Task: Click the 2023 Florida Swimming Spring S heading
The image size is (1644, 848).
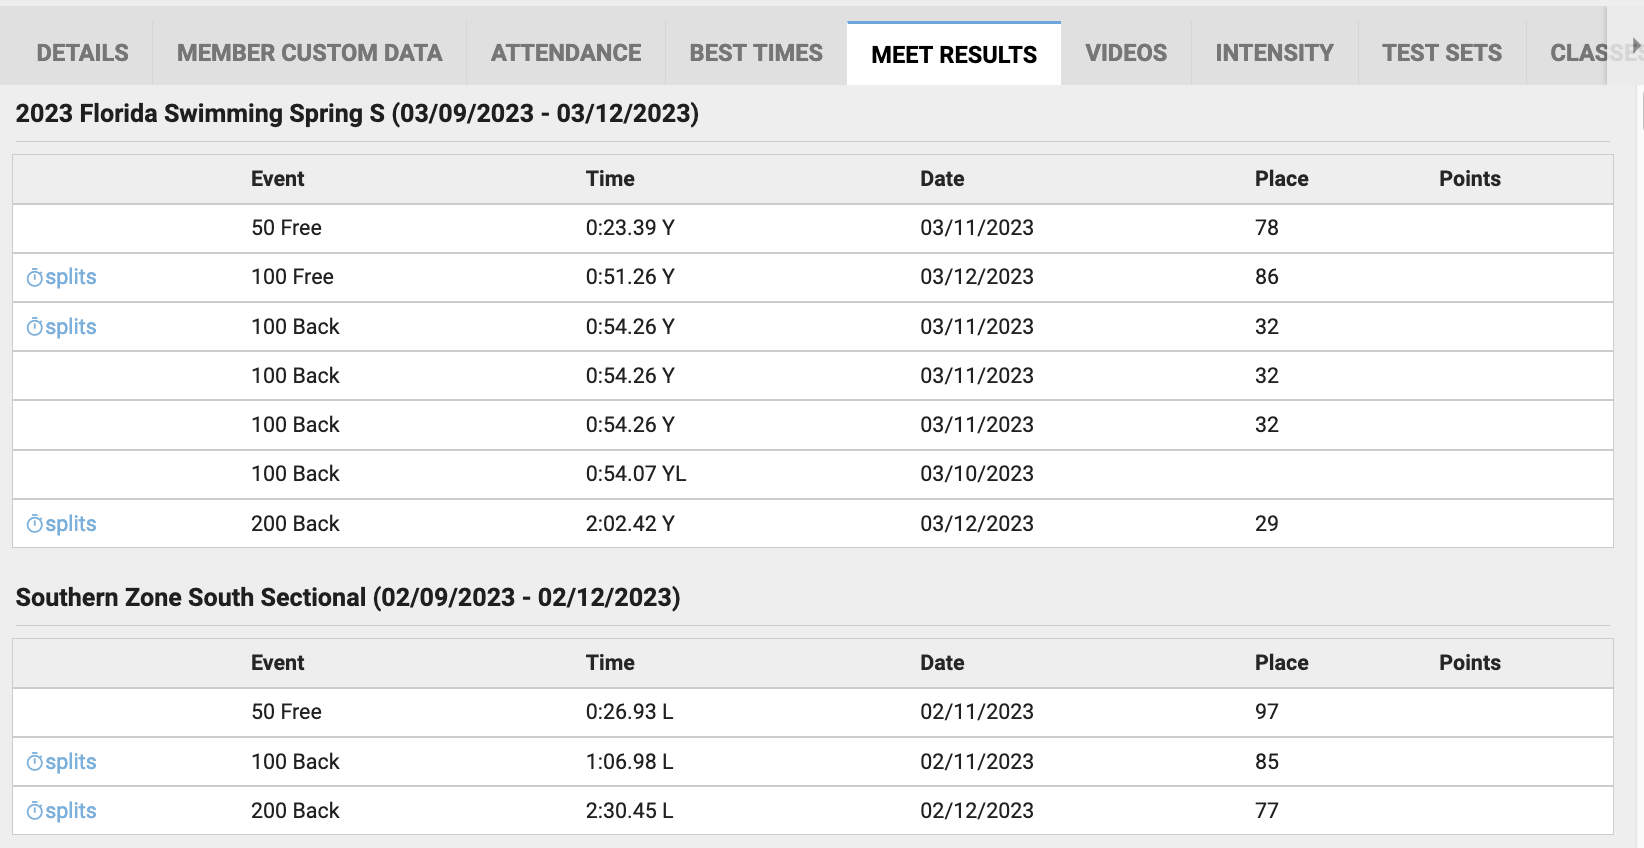Action: point(357,113)
